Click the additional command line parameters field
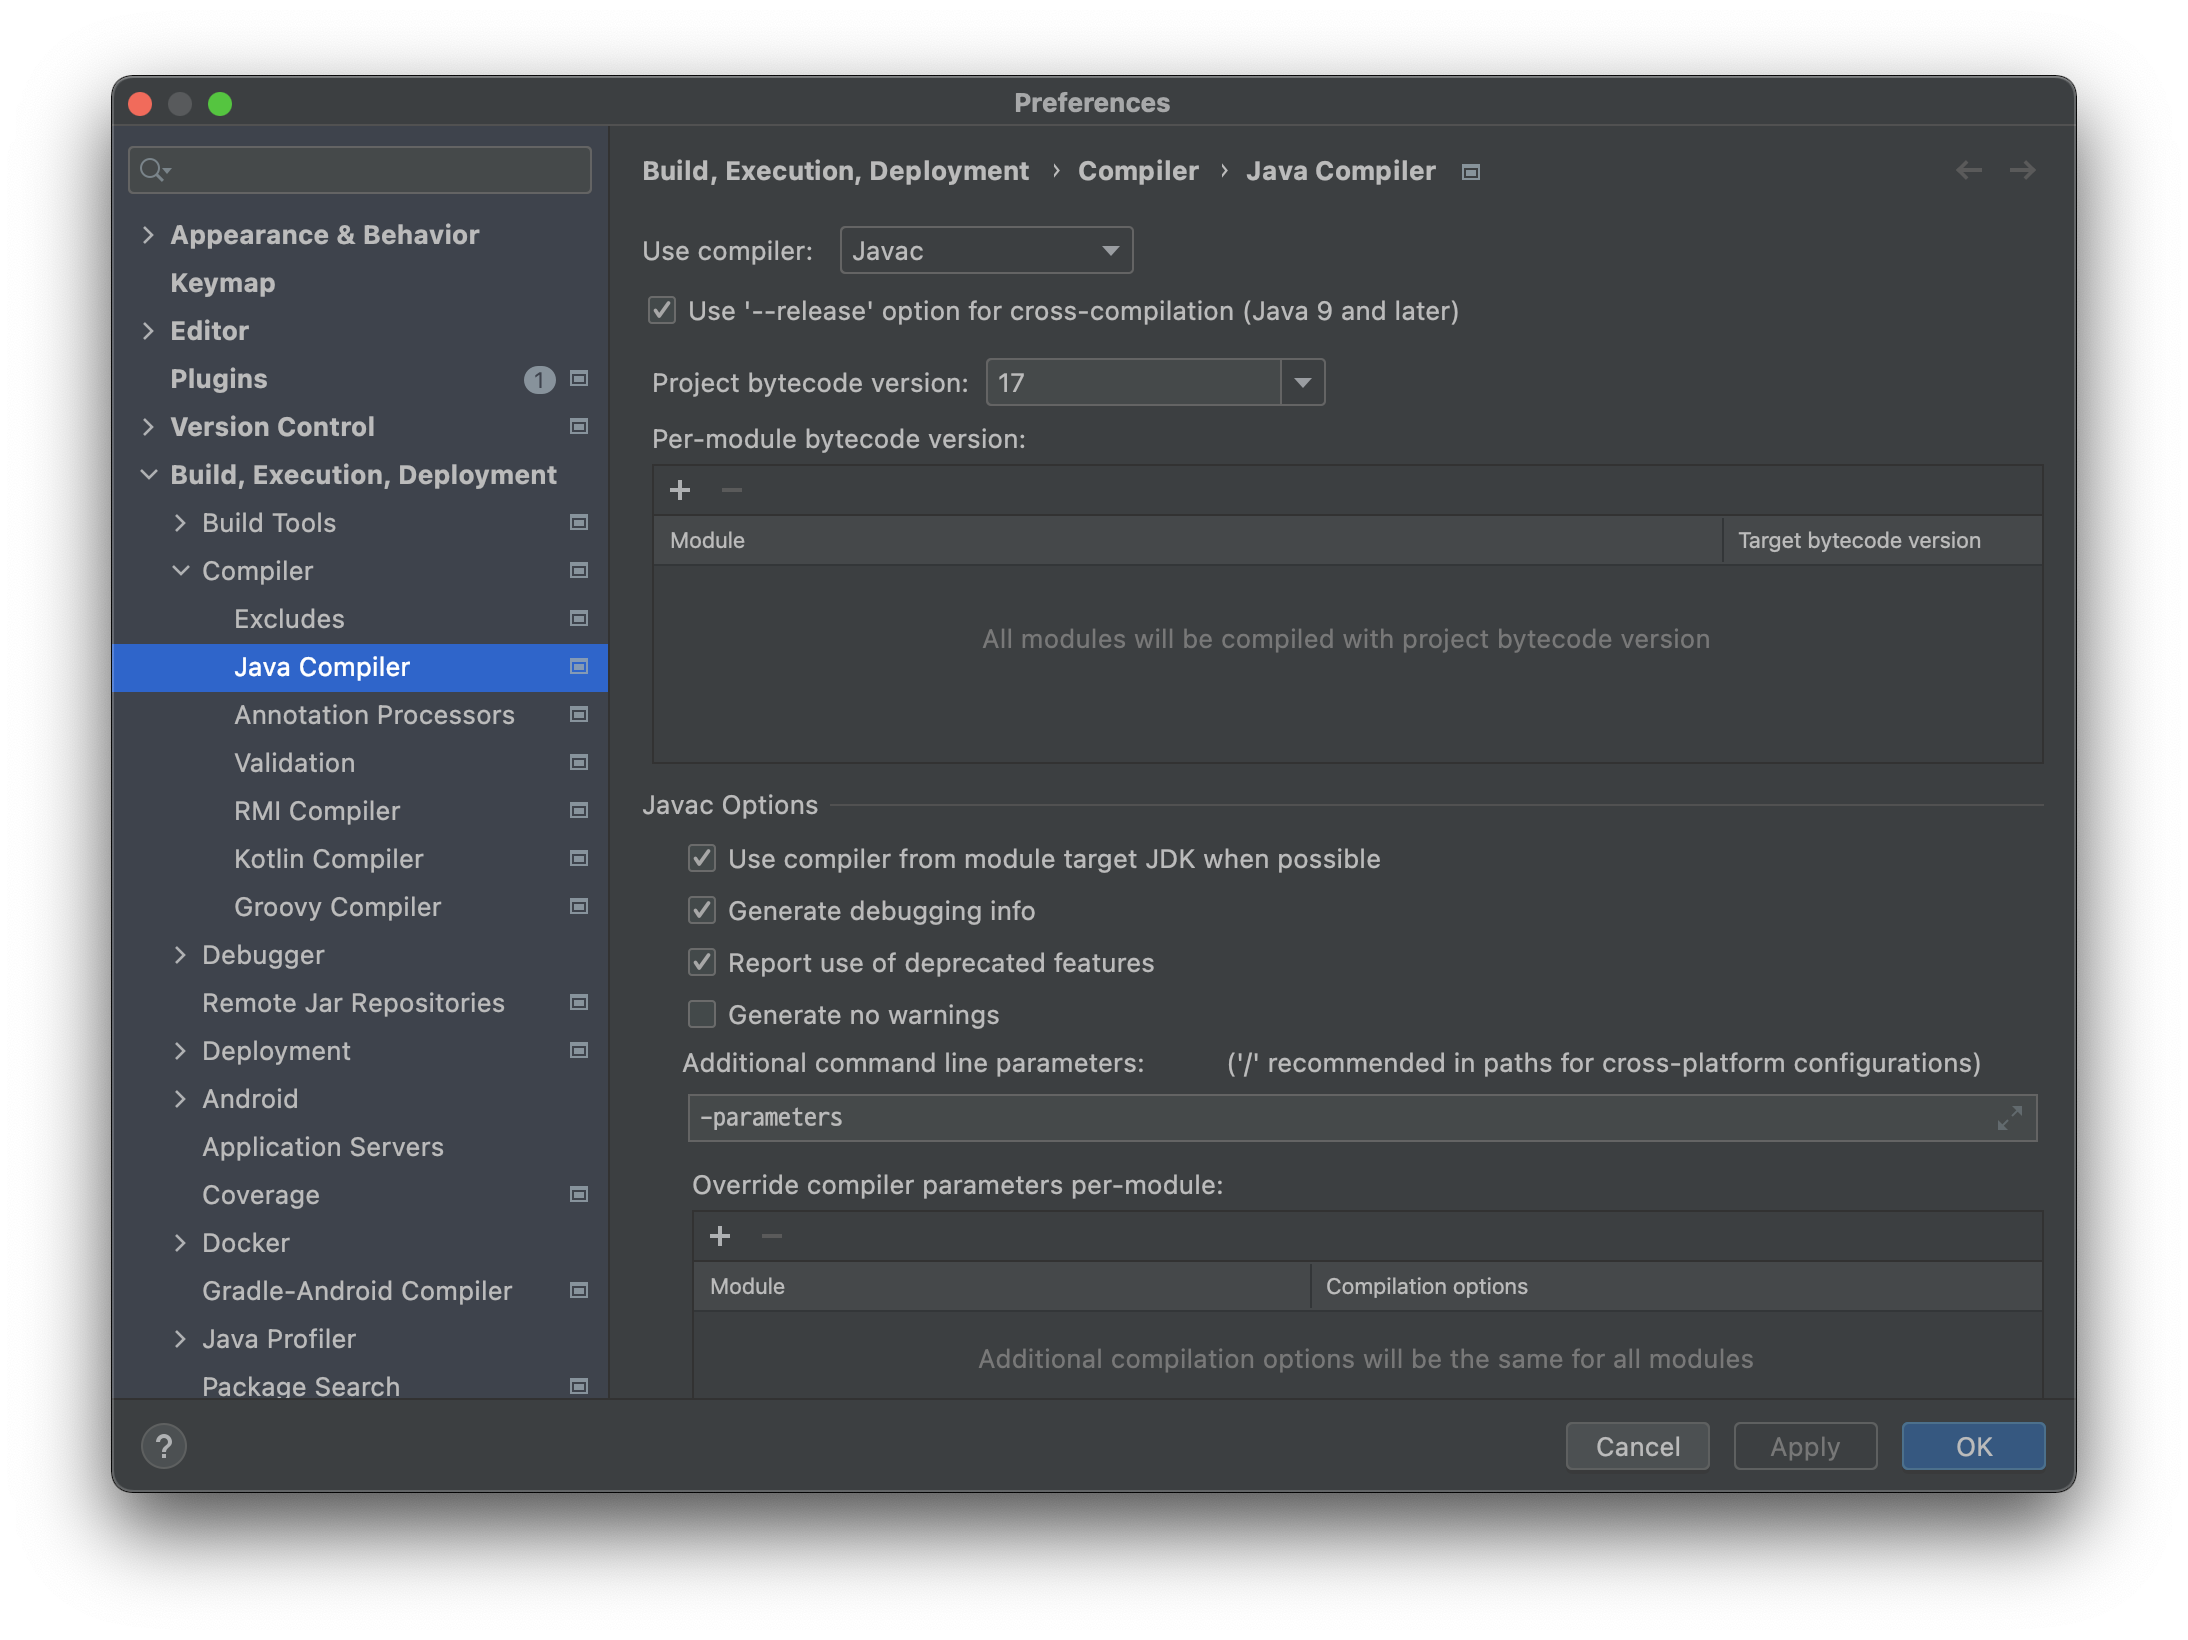 point(1340,1118)
